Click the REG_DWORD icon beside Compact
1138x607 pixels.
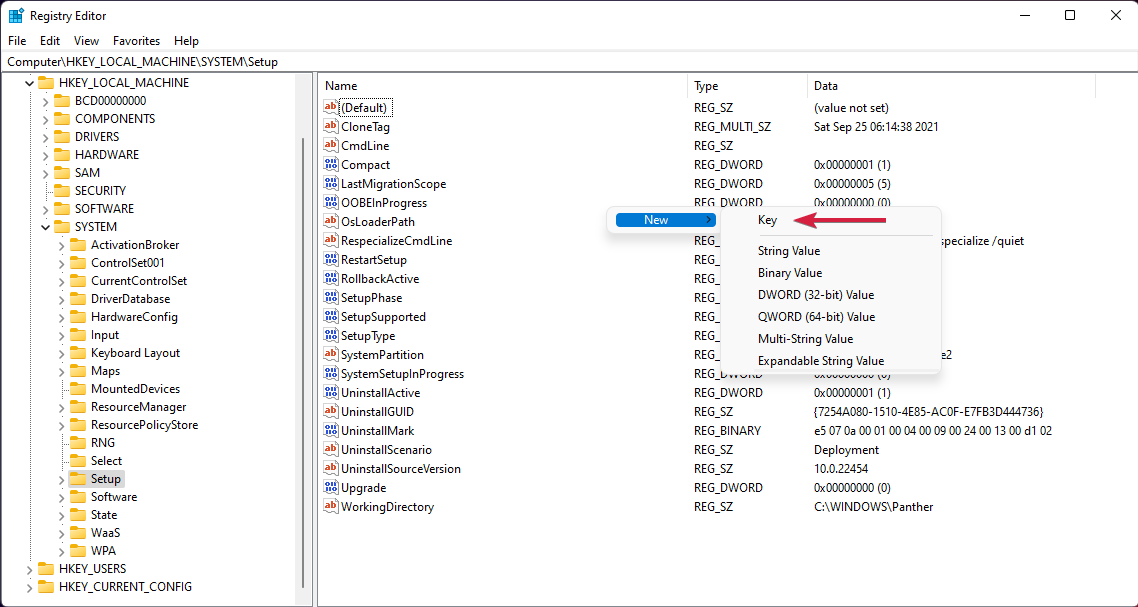(331, 164)
